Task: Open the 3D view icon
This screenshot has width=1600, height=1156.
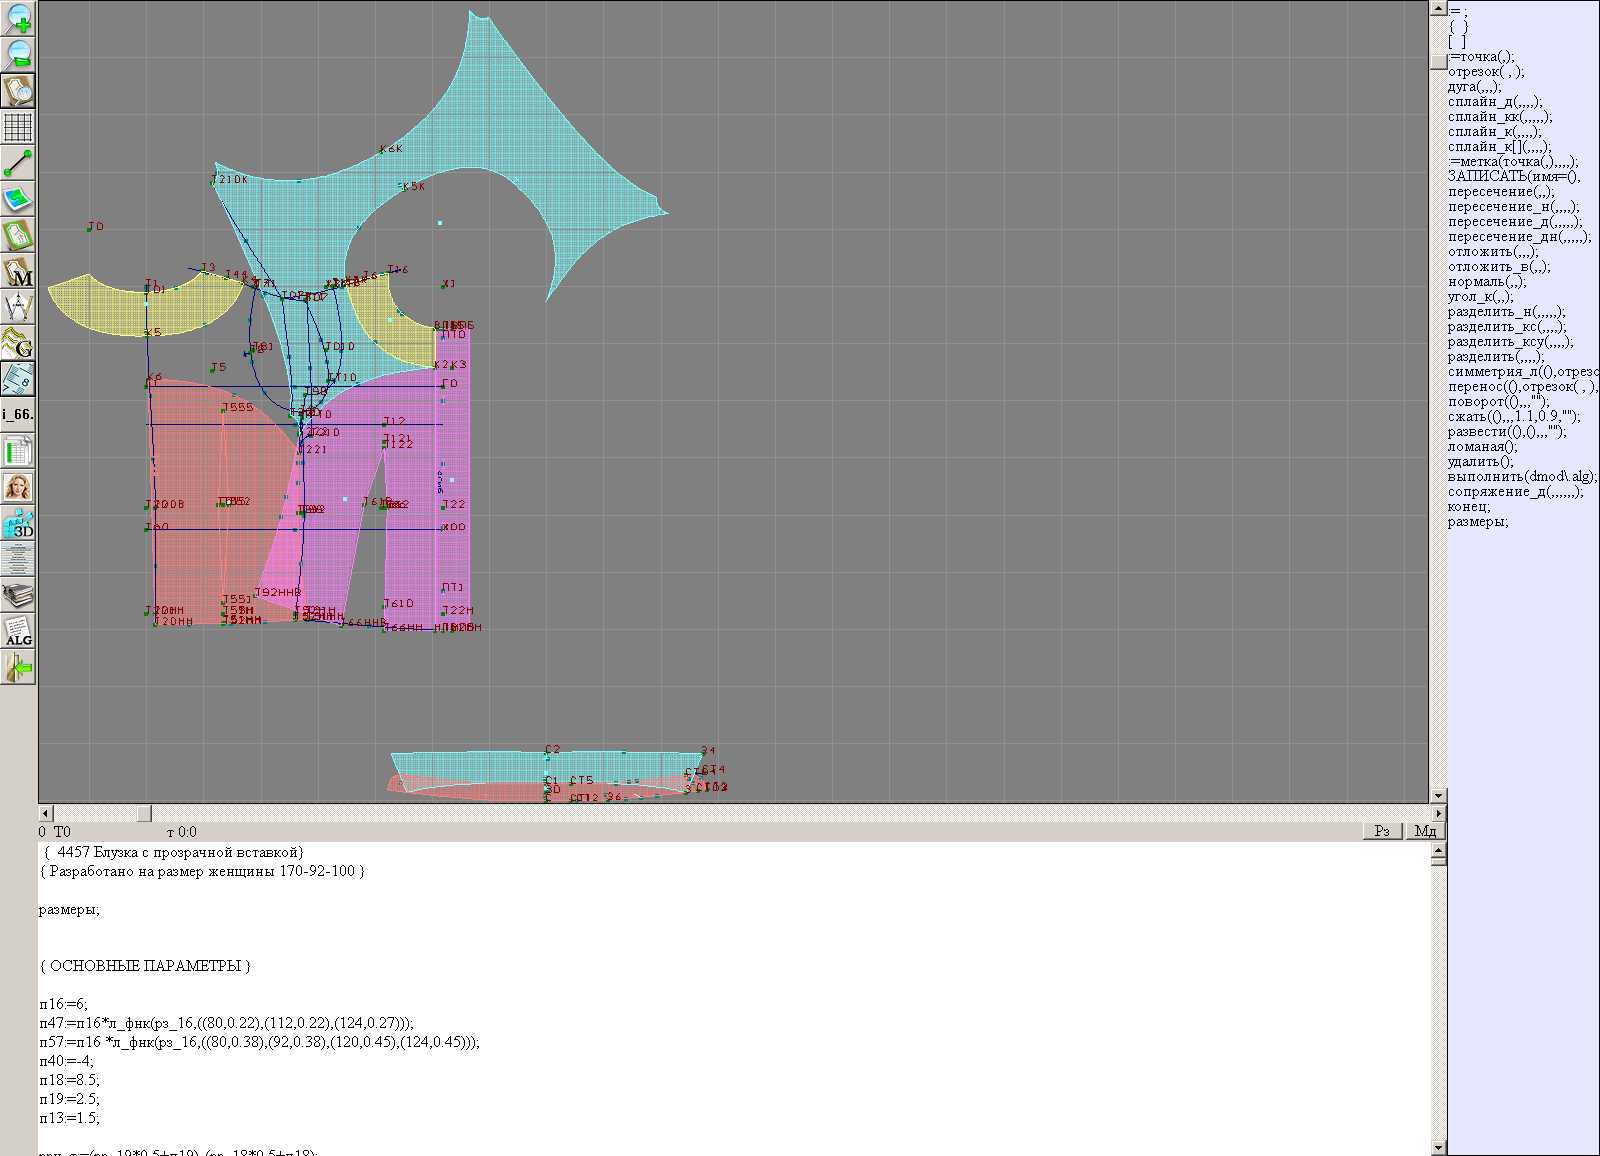Action: point(18,524)
